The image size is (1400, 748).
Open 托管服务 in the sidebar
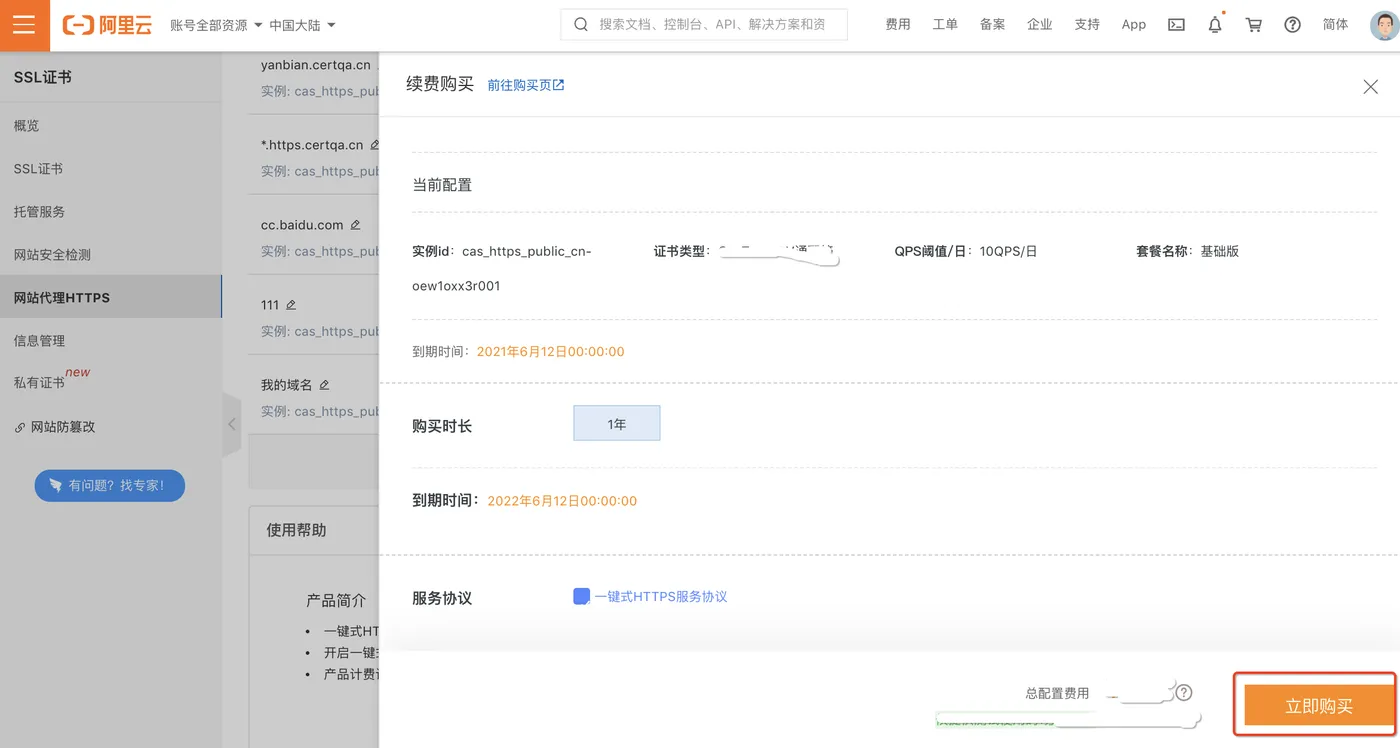pyautogui.click(x=39, y=212)
